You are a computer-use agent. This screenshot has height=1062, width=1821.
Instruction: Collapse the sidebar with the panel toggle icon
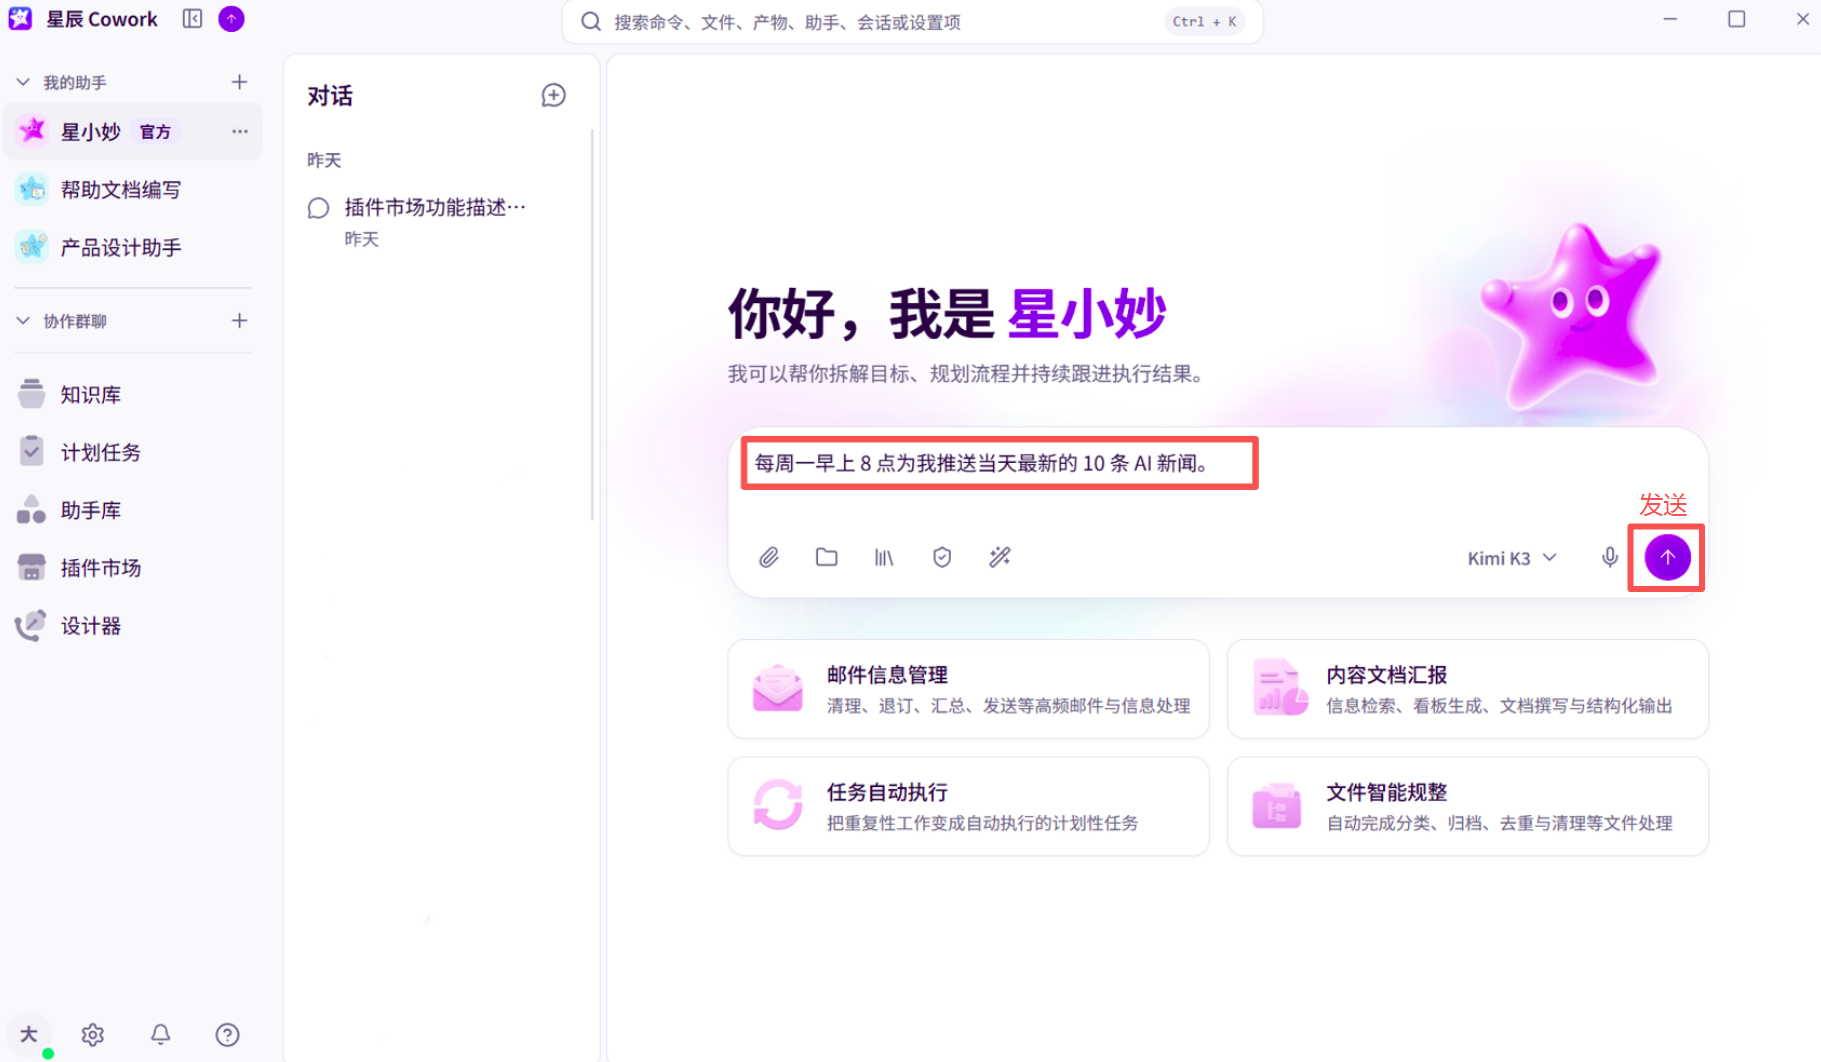192,19
